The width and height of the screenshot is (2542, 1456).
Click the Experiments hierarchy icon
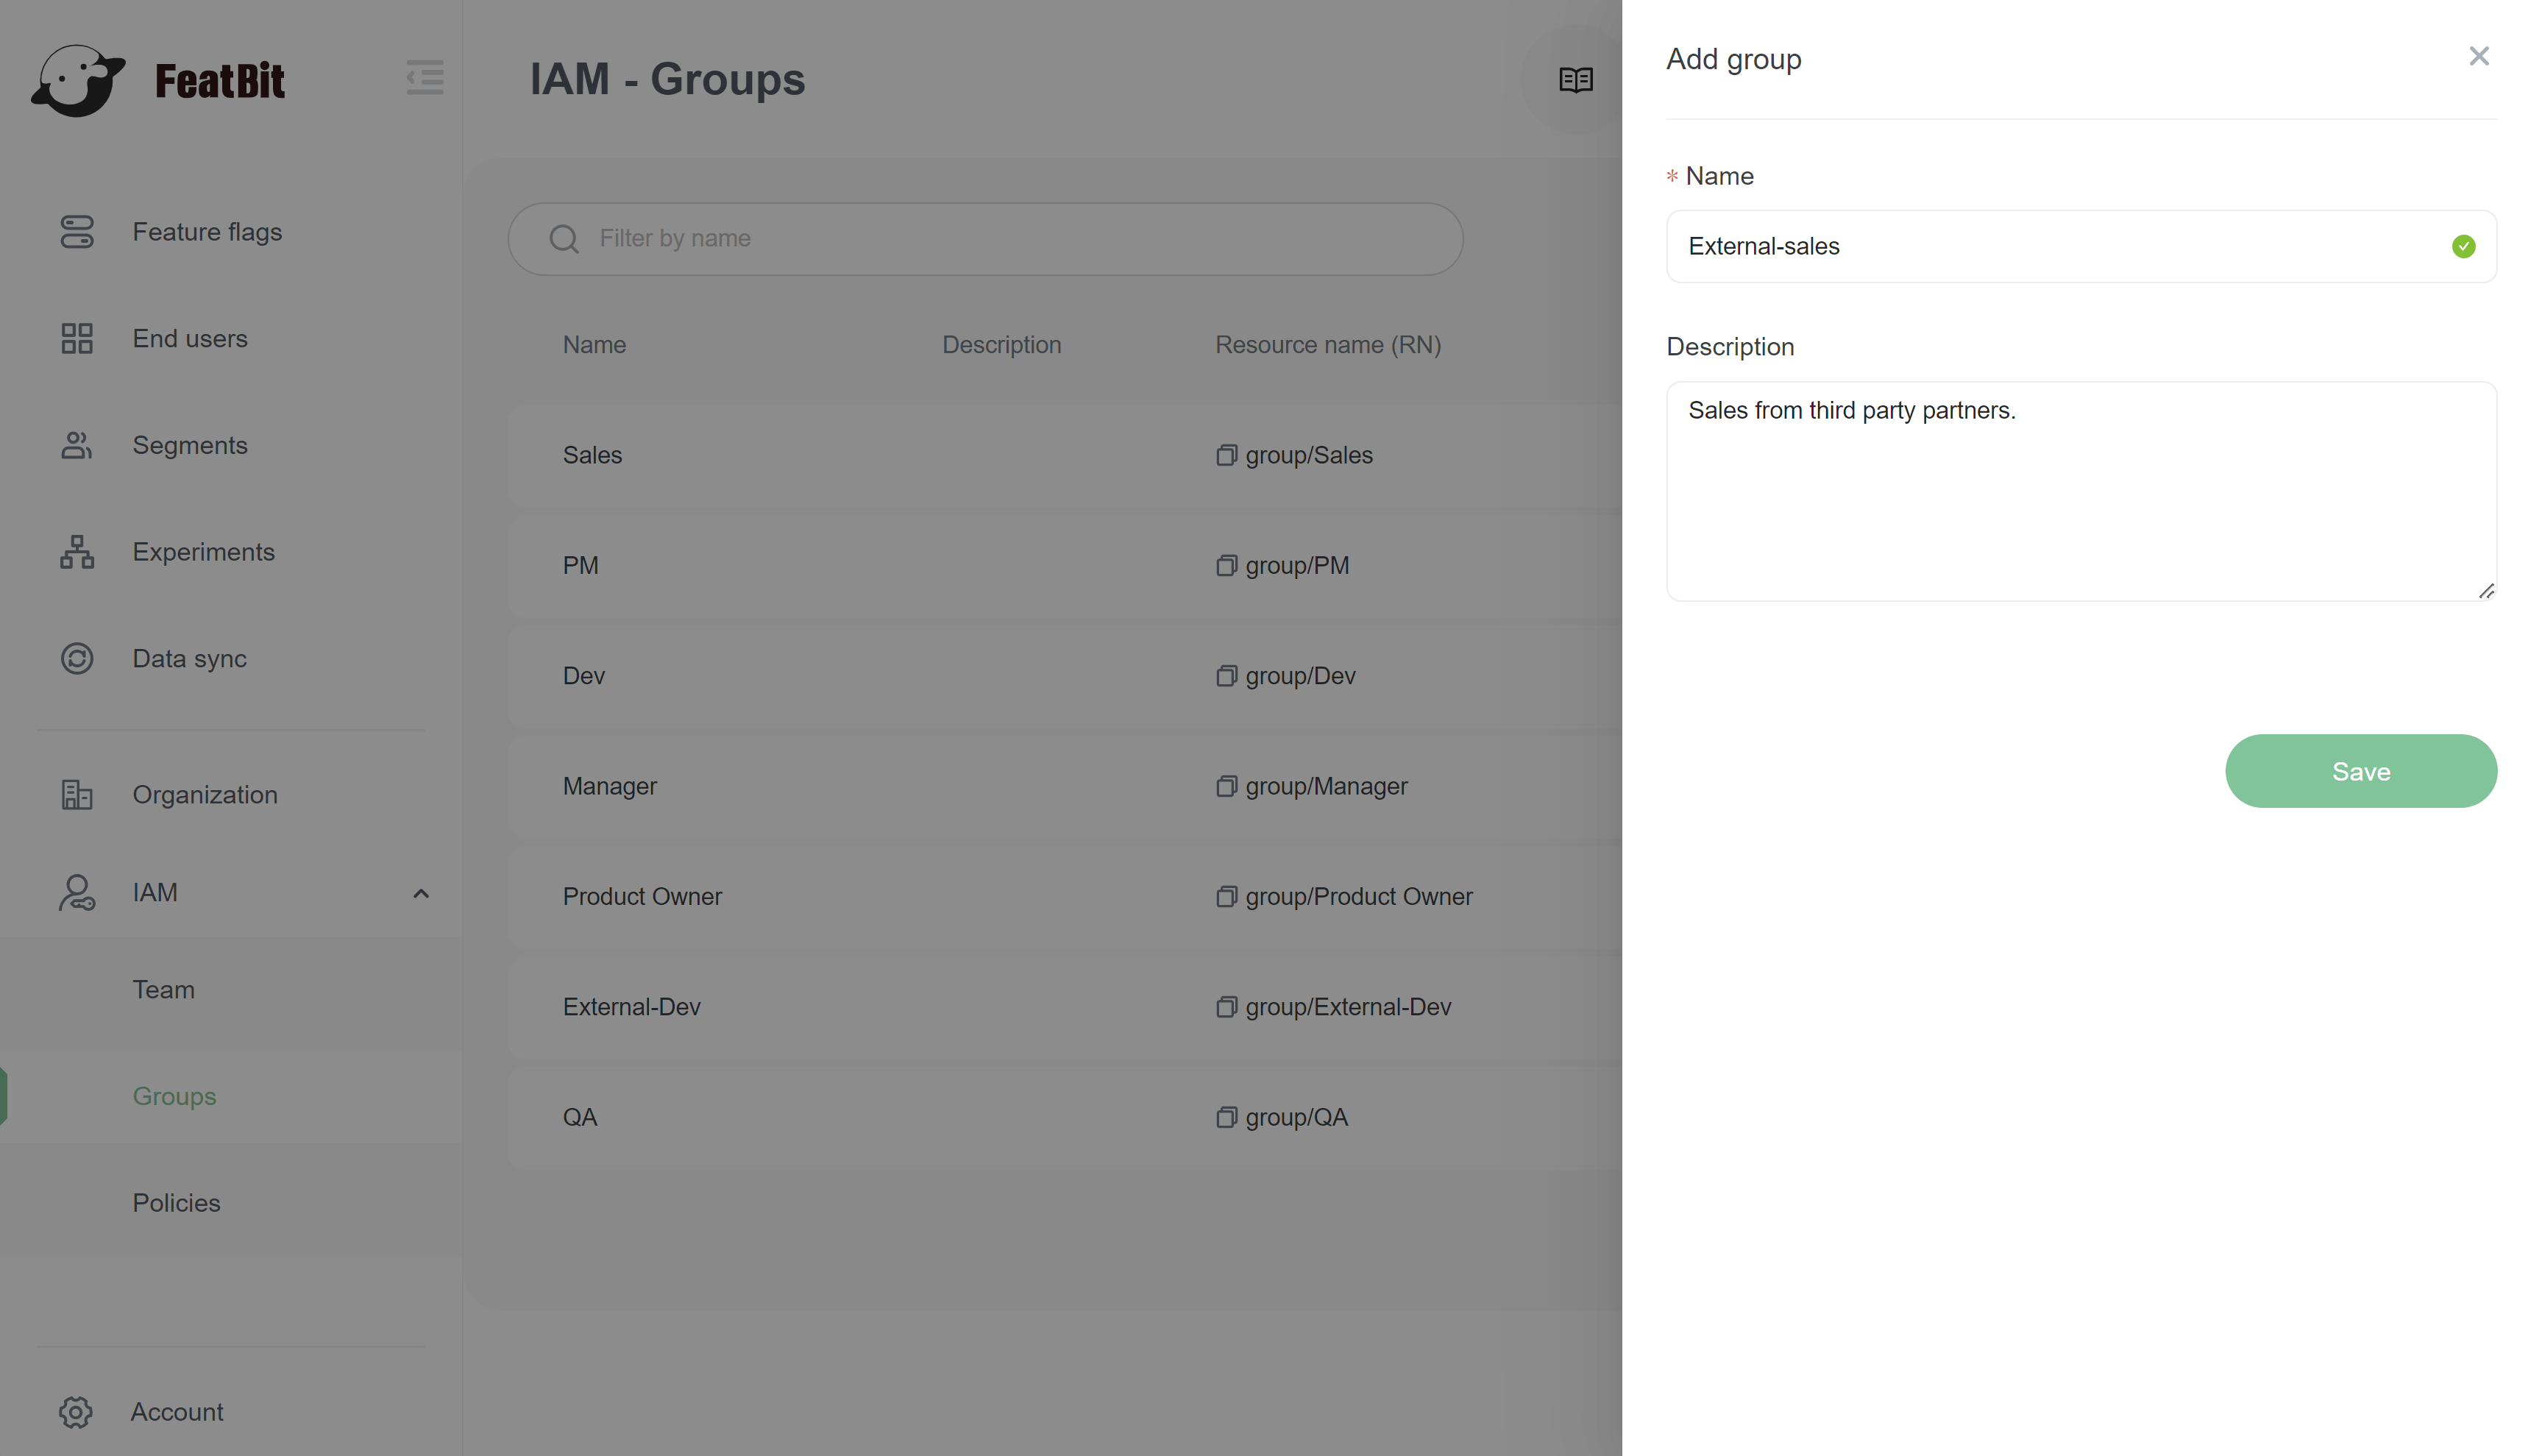click(77, 552)
